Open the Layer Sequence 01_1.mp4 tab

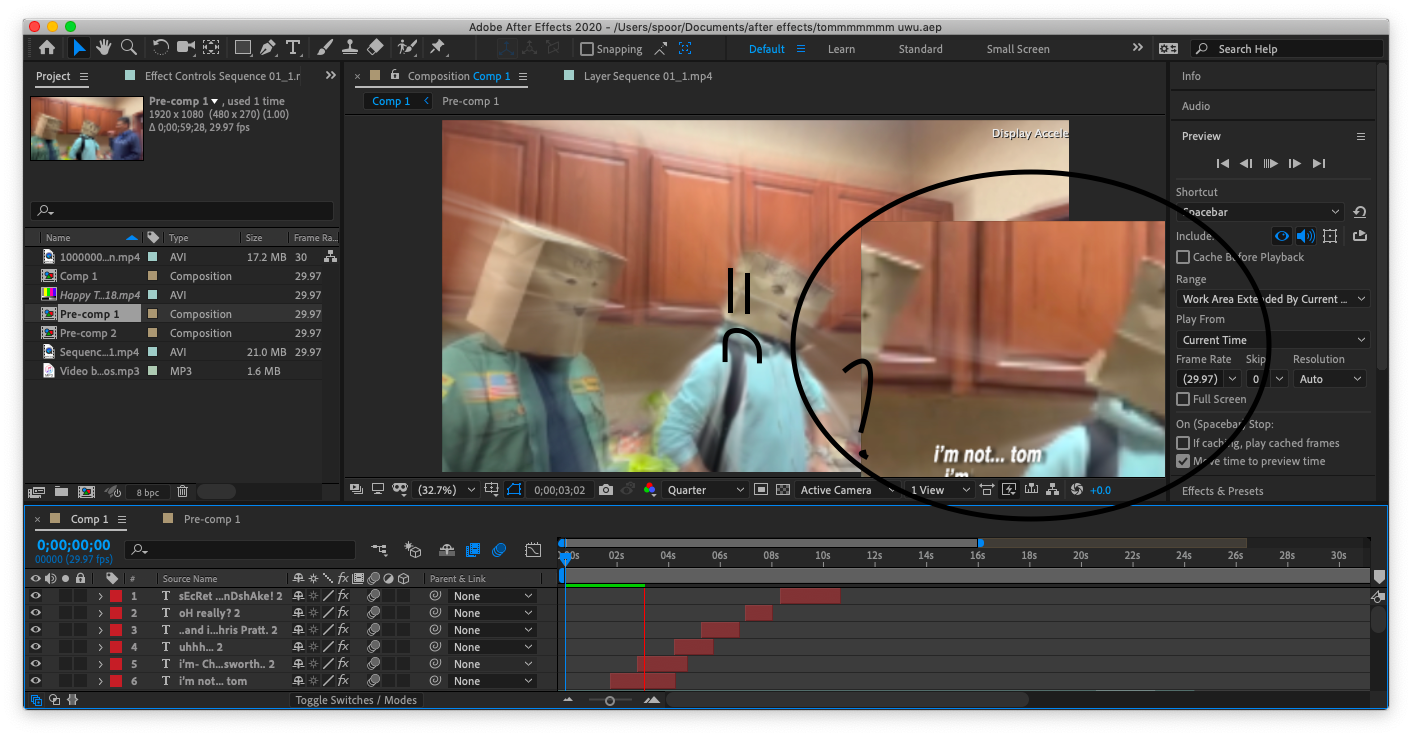tap(650, 75)
